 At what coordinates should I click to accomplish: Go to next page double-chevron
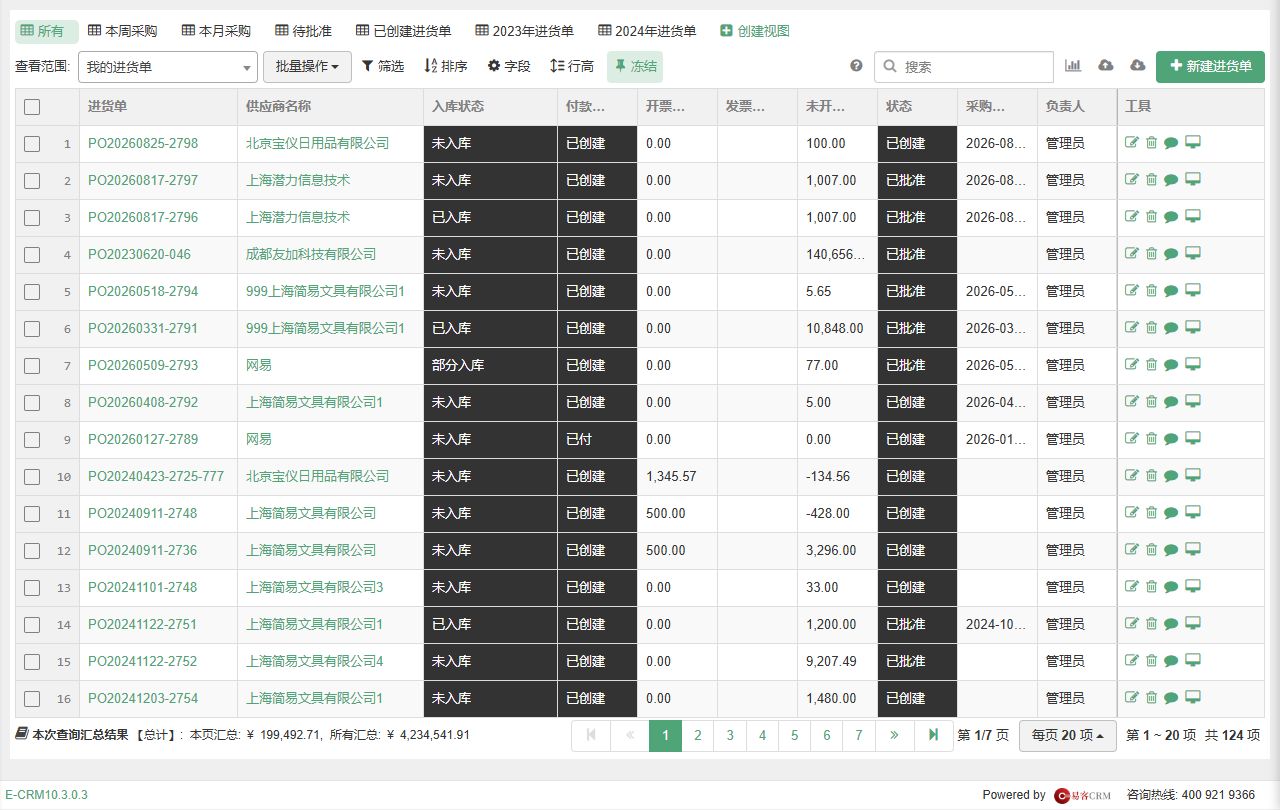[x=894, y=735]
